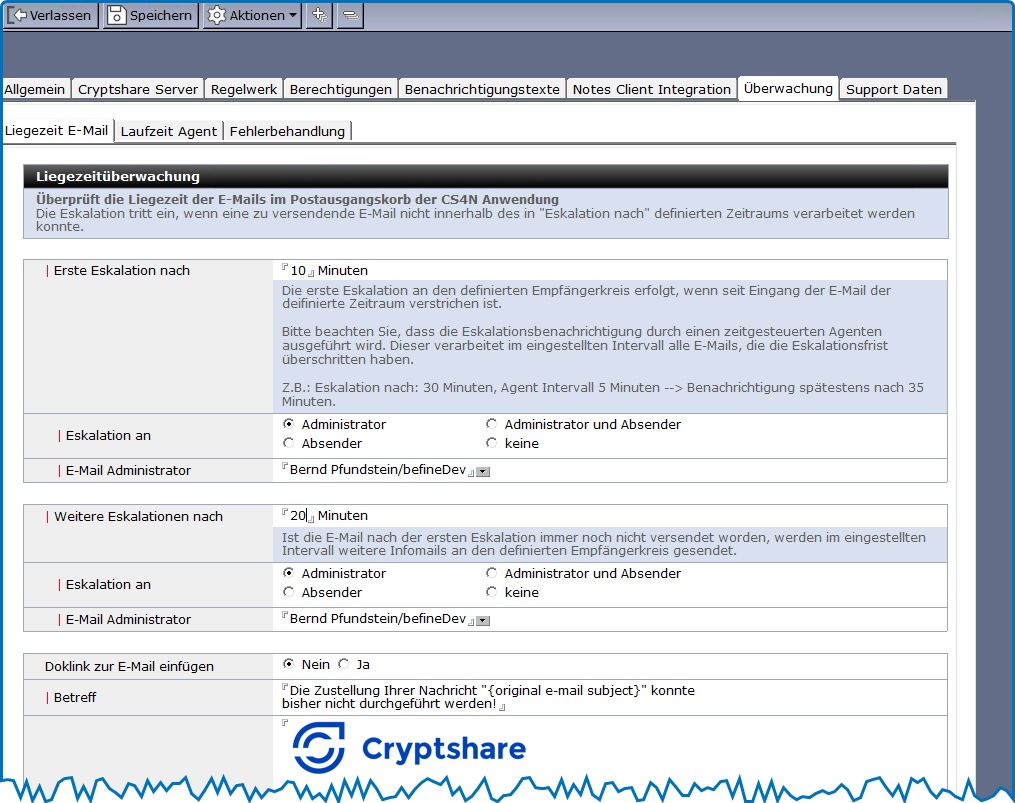1015x803 pixels.
Task: Open the Notes Client Integration tab
Action: (651, 89)
